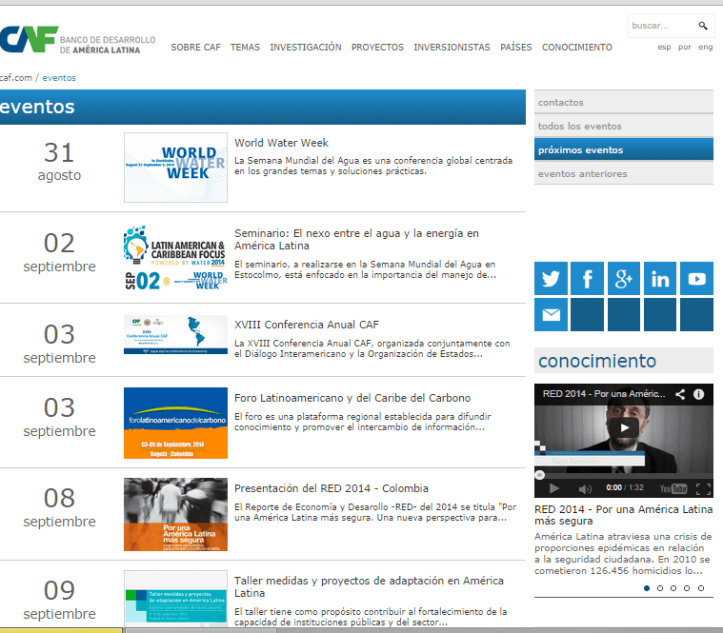The height and width of the screenshot is (633, 723).
Task: Open CAF's Twitter page icon
Action: pos(550,279)
